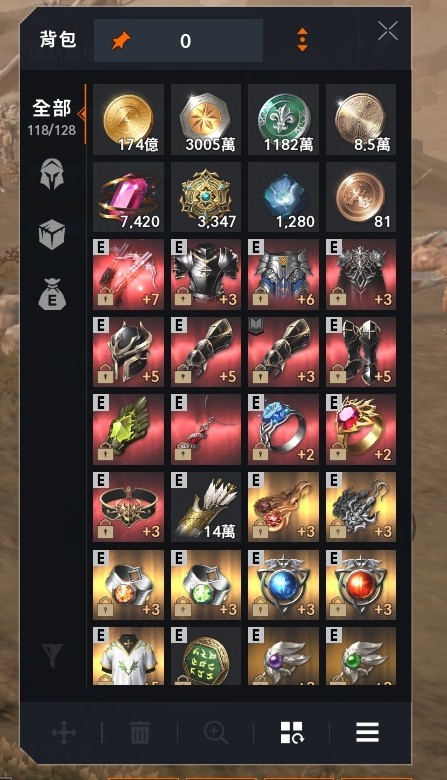447x780 pixels.
Task: Click the trash delete items icon
Action: tap(140, 732)
